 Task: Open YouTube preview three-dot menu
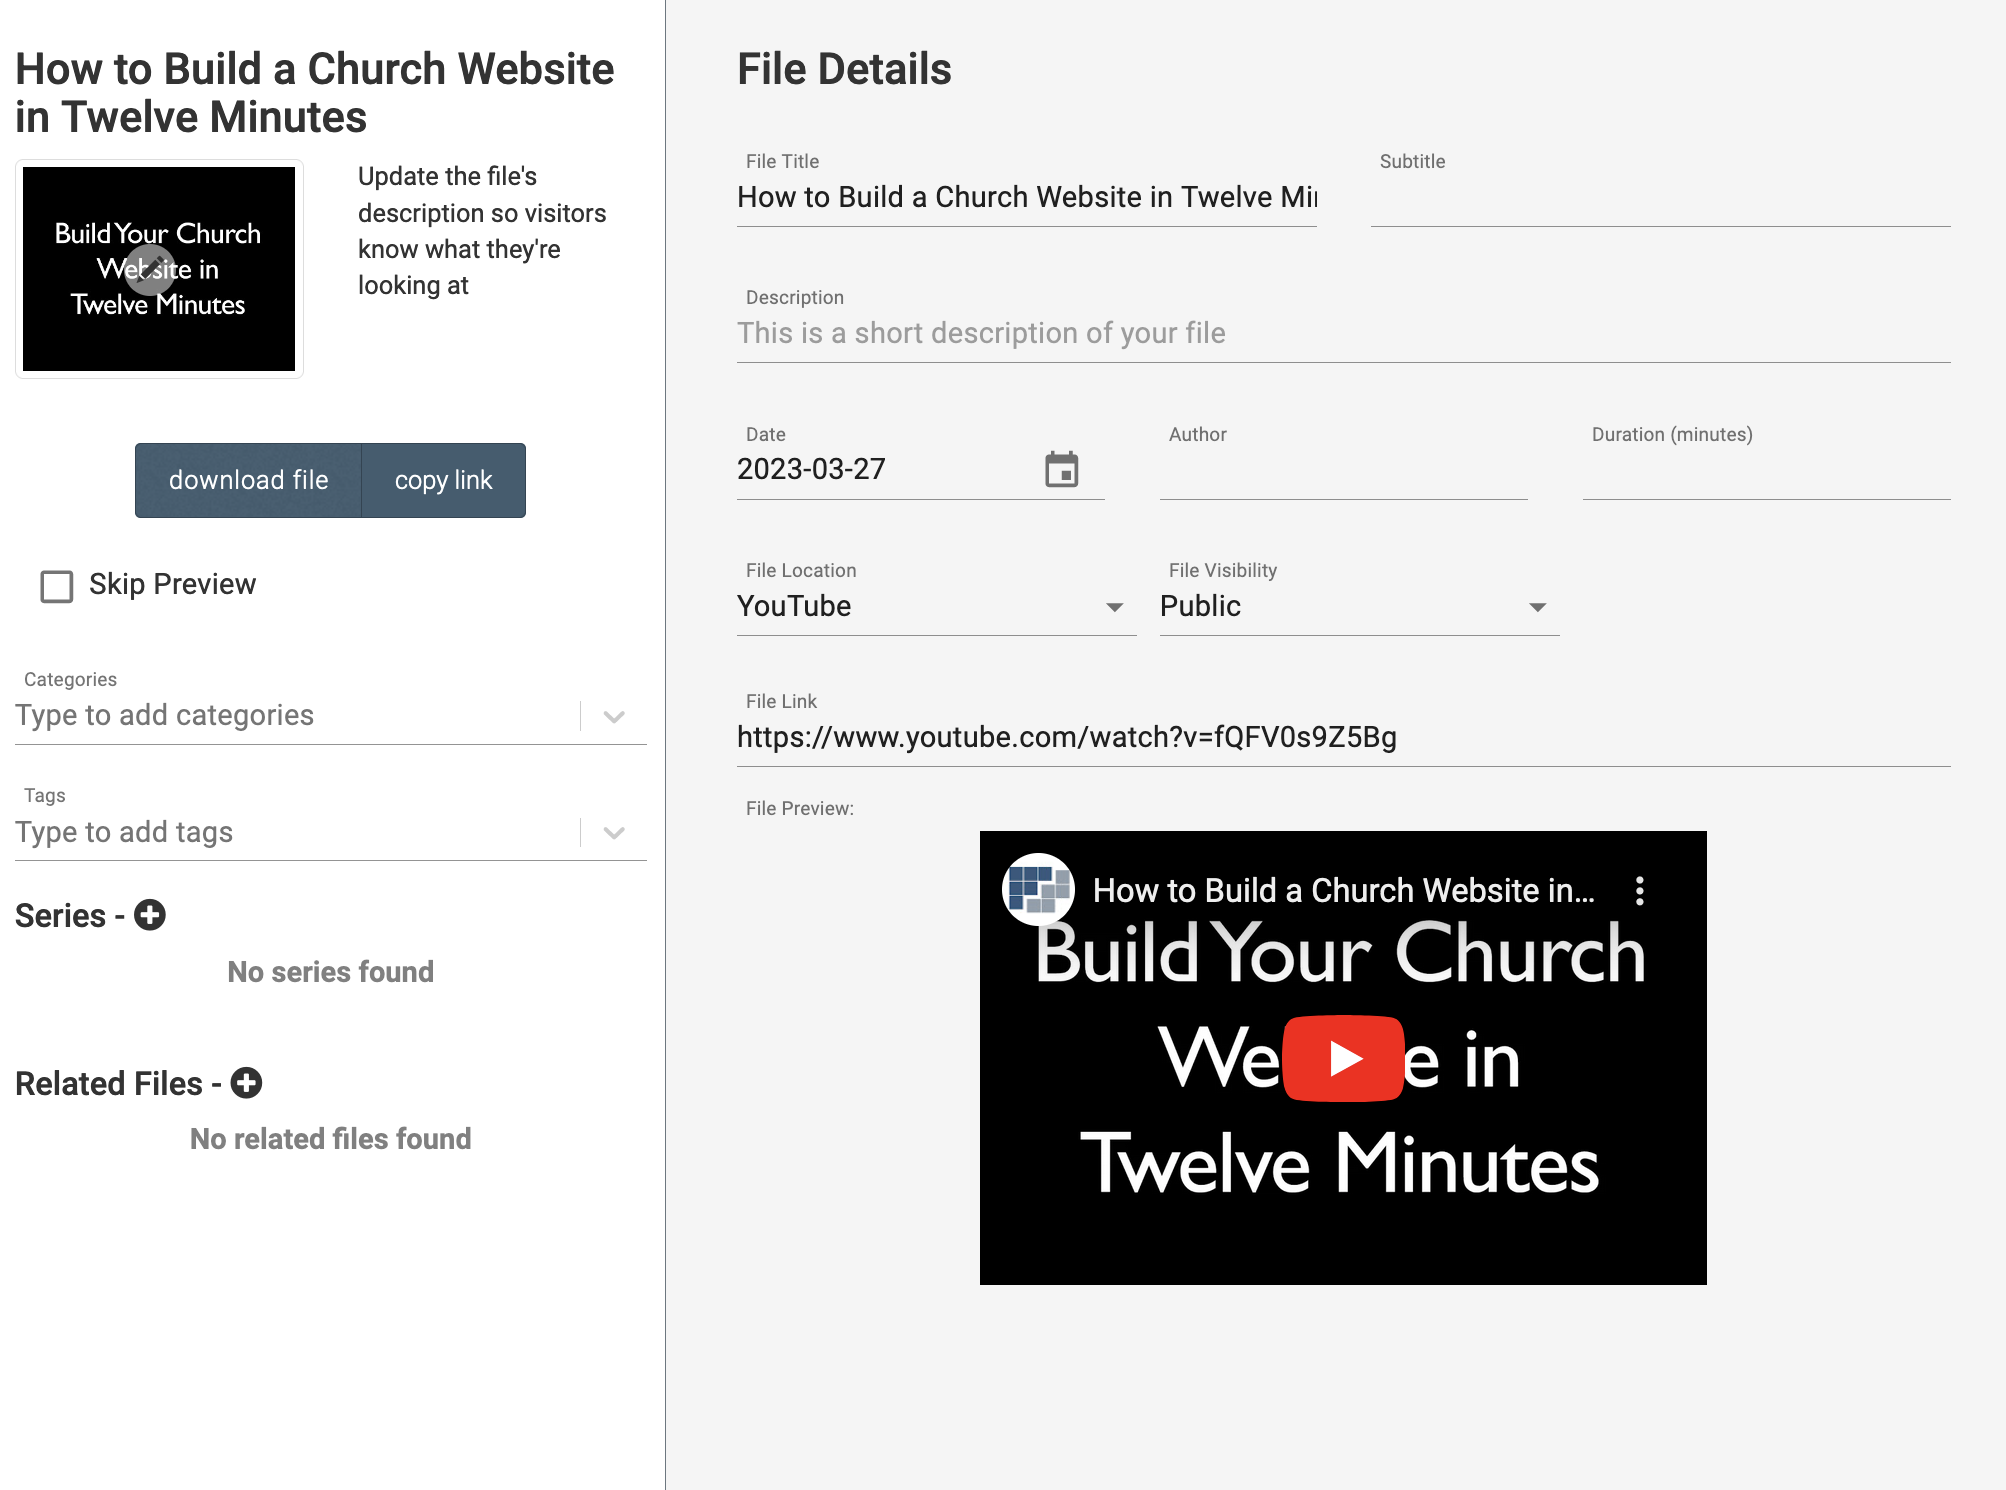1639,891
